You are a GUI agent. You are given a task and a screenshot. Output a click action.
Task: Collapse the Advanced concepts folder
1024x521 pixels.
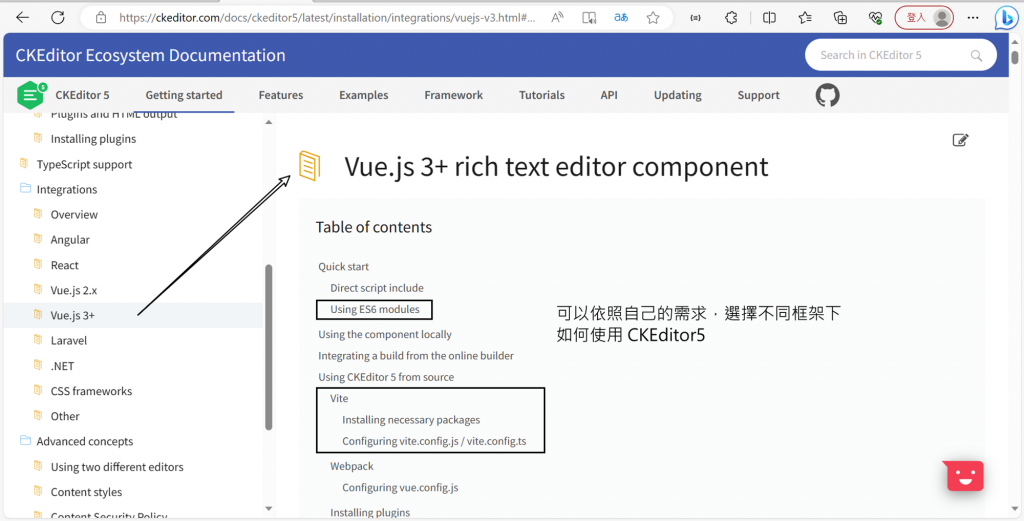coord(85,441)
